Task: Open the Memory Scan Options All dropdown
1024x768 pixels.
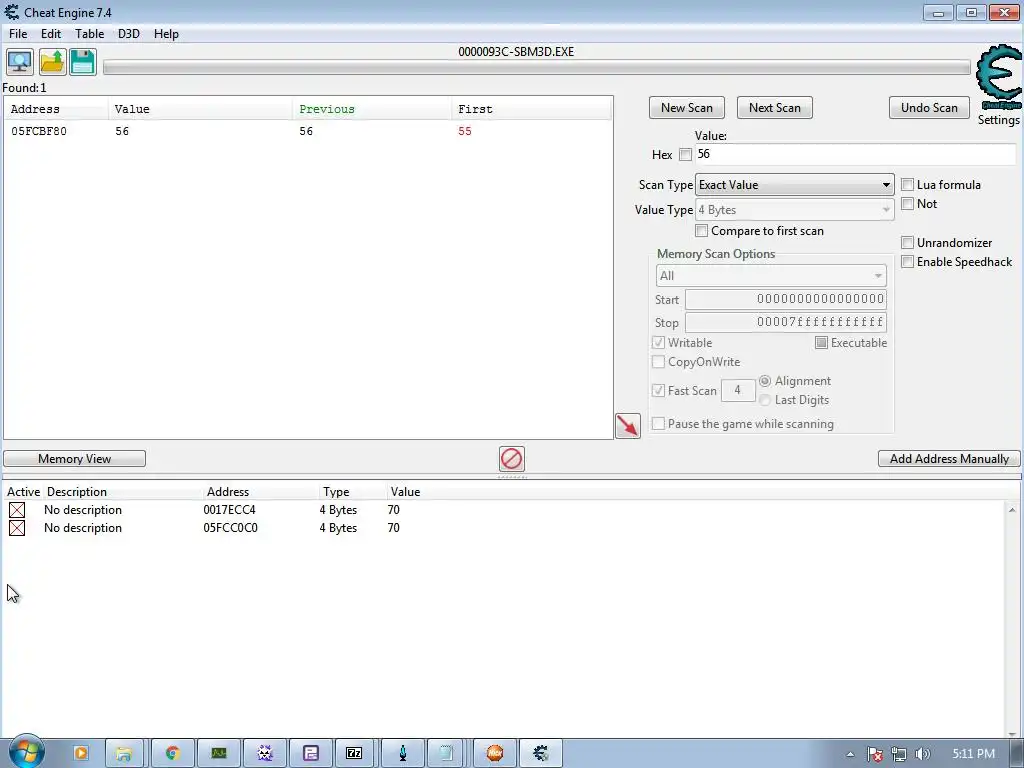Action: pyautogui.click(x=771, y=276)
